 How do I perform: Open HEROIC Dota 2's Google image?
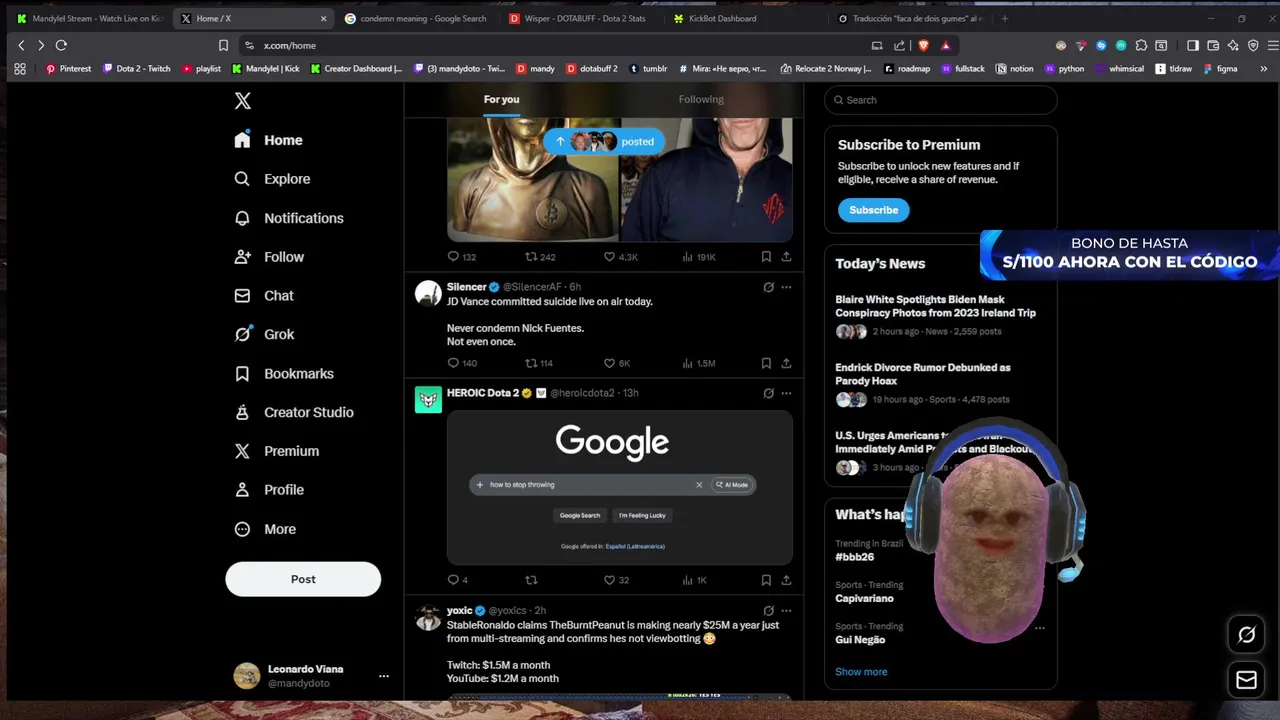pos(620,487)
